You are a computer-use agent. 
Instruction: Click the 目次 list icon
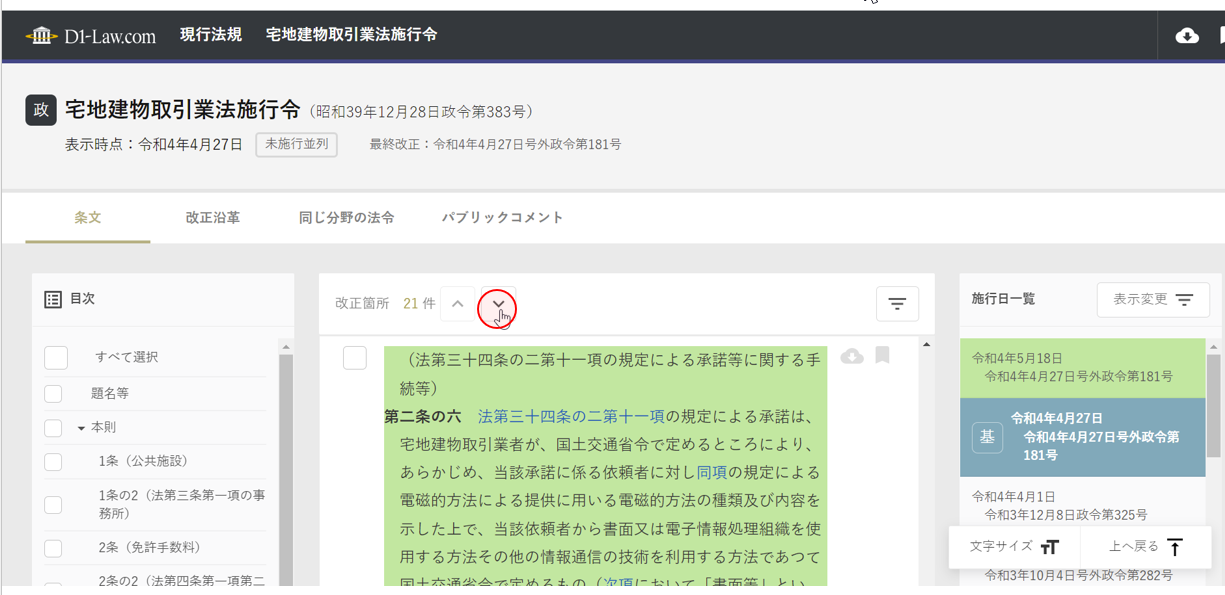click(x=53, y=299)
